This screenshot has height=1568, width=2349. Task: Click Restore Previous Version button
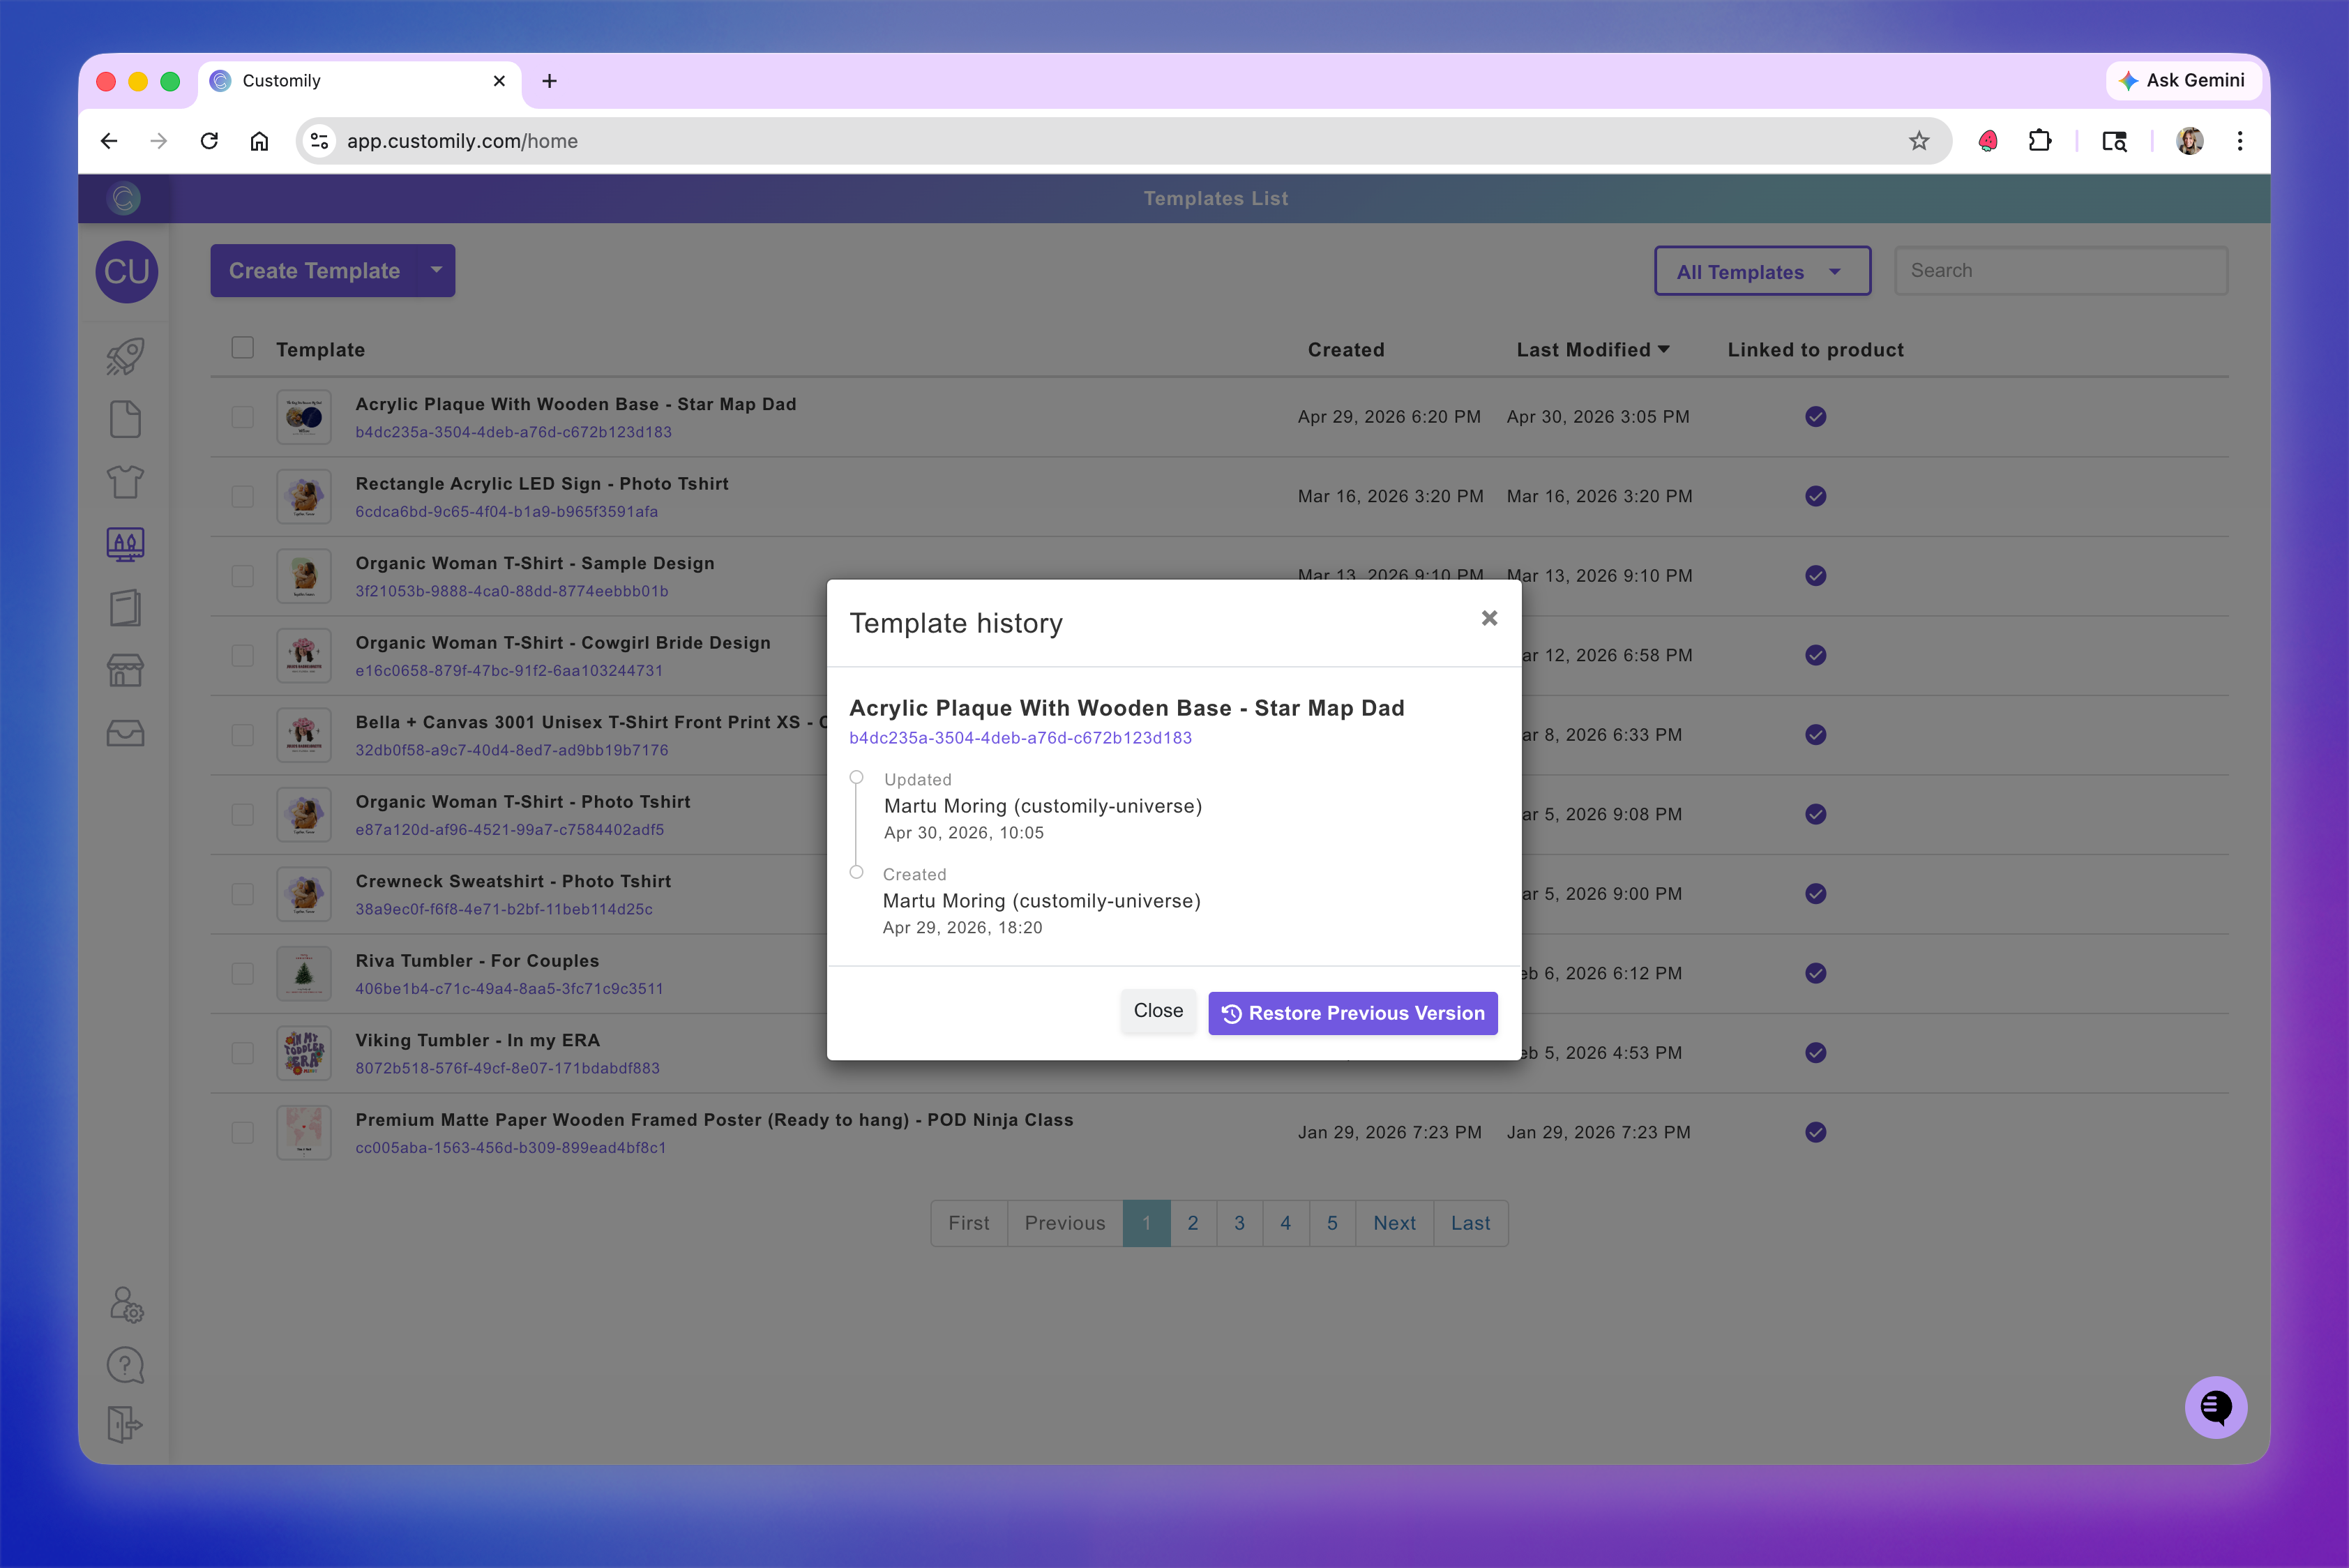1352,1013
